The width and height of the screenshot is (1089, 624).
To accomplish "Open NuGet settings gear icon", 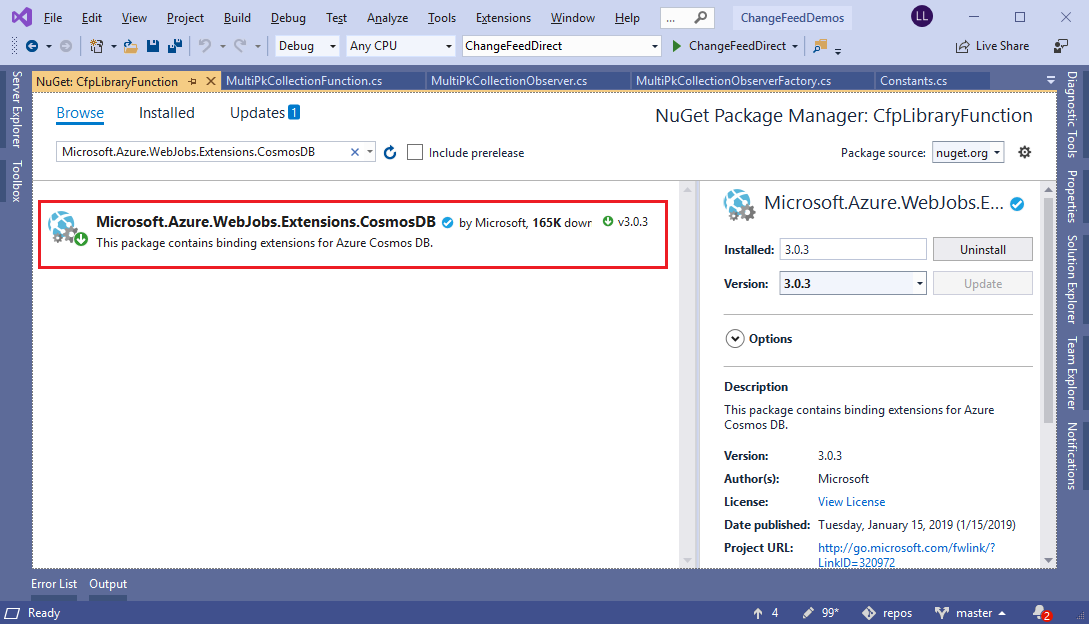I will (x=1024, y=152).
